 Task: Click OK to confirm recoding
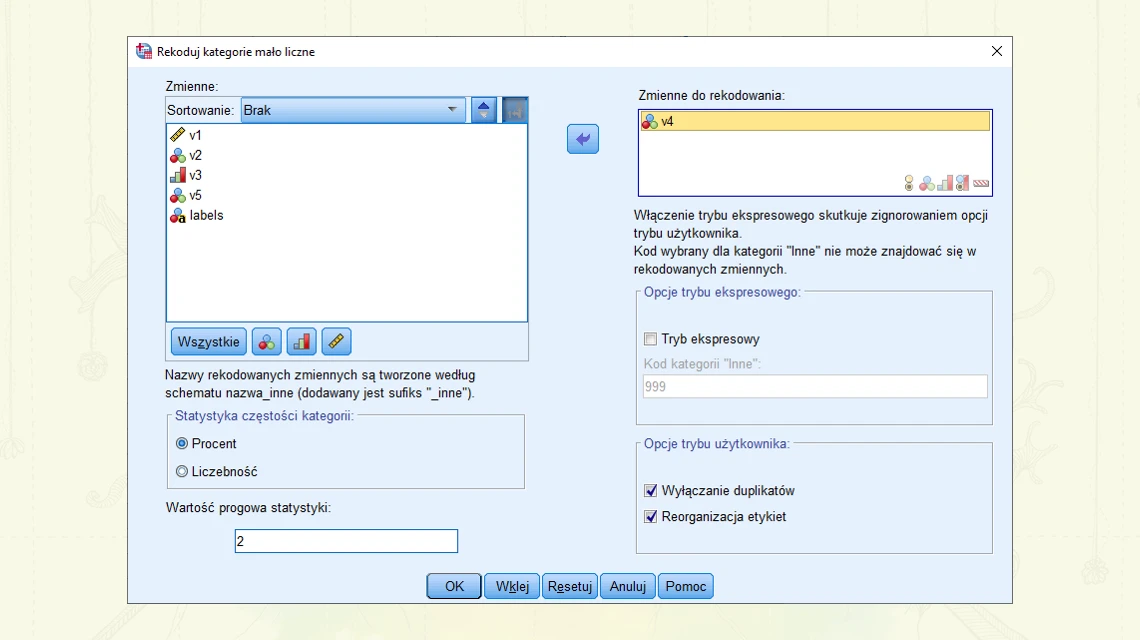[x=454, y=586]
